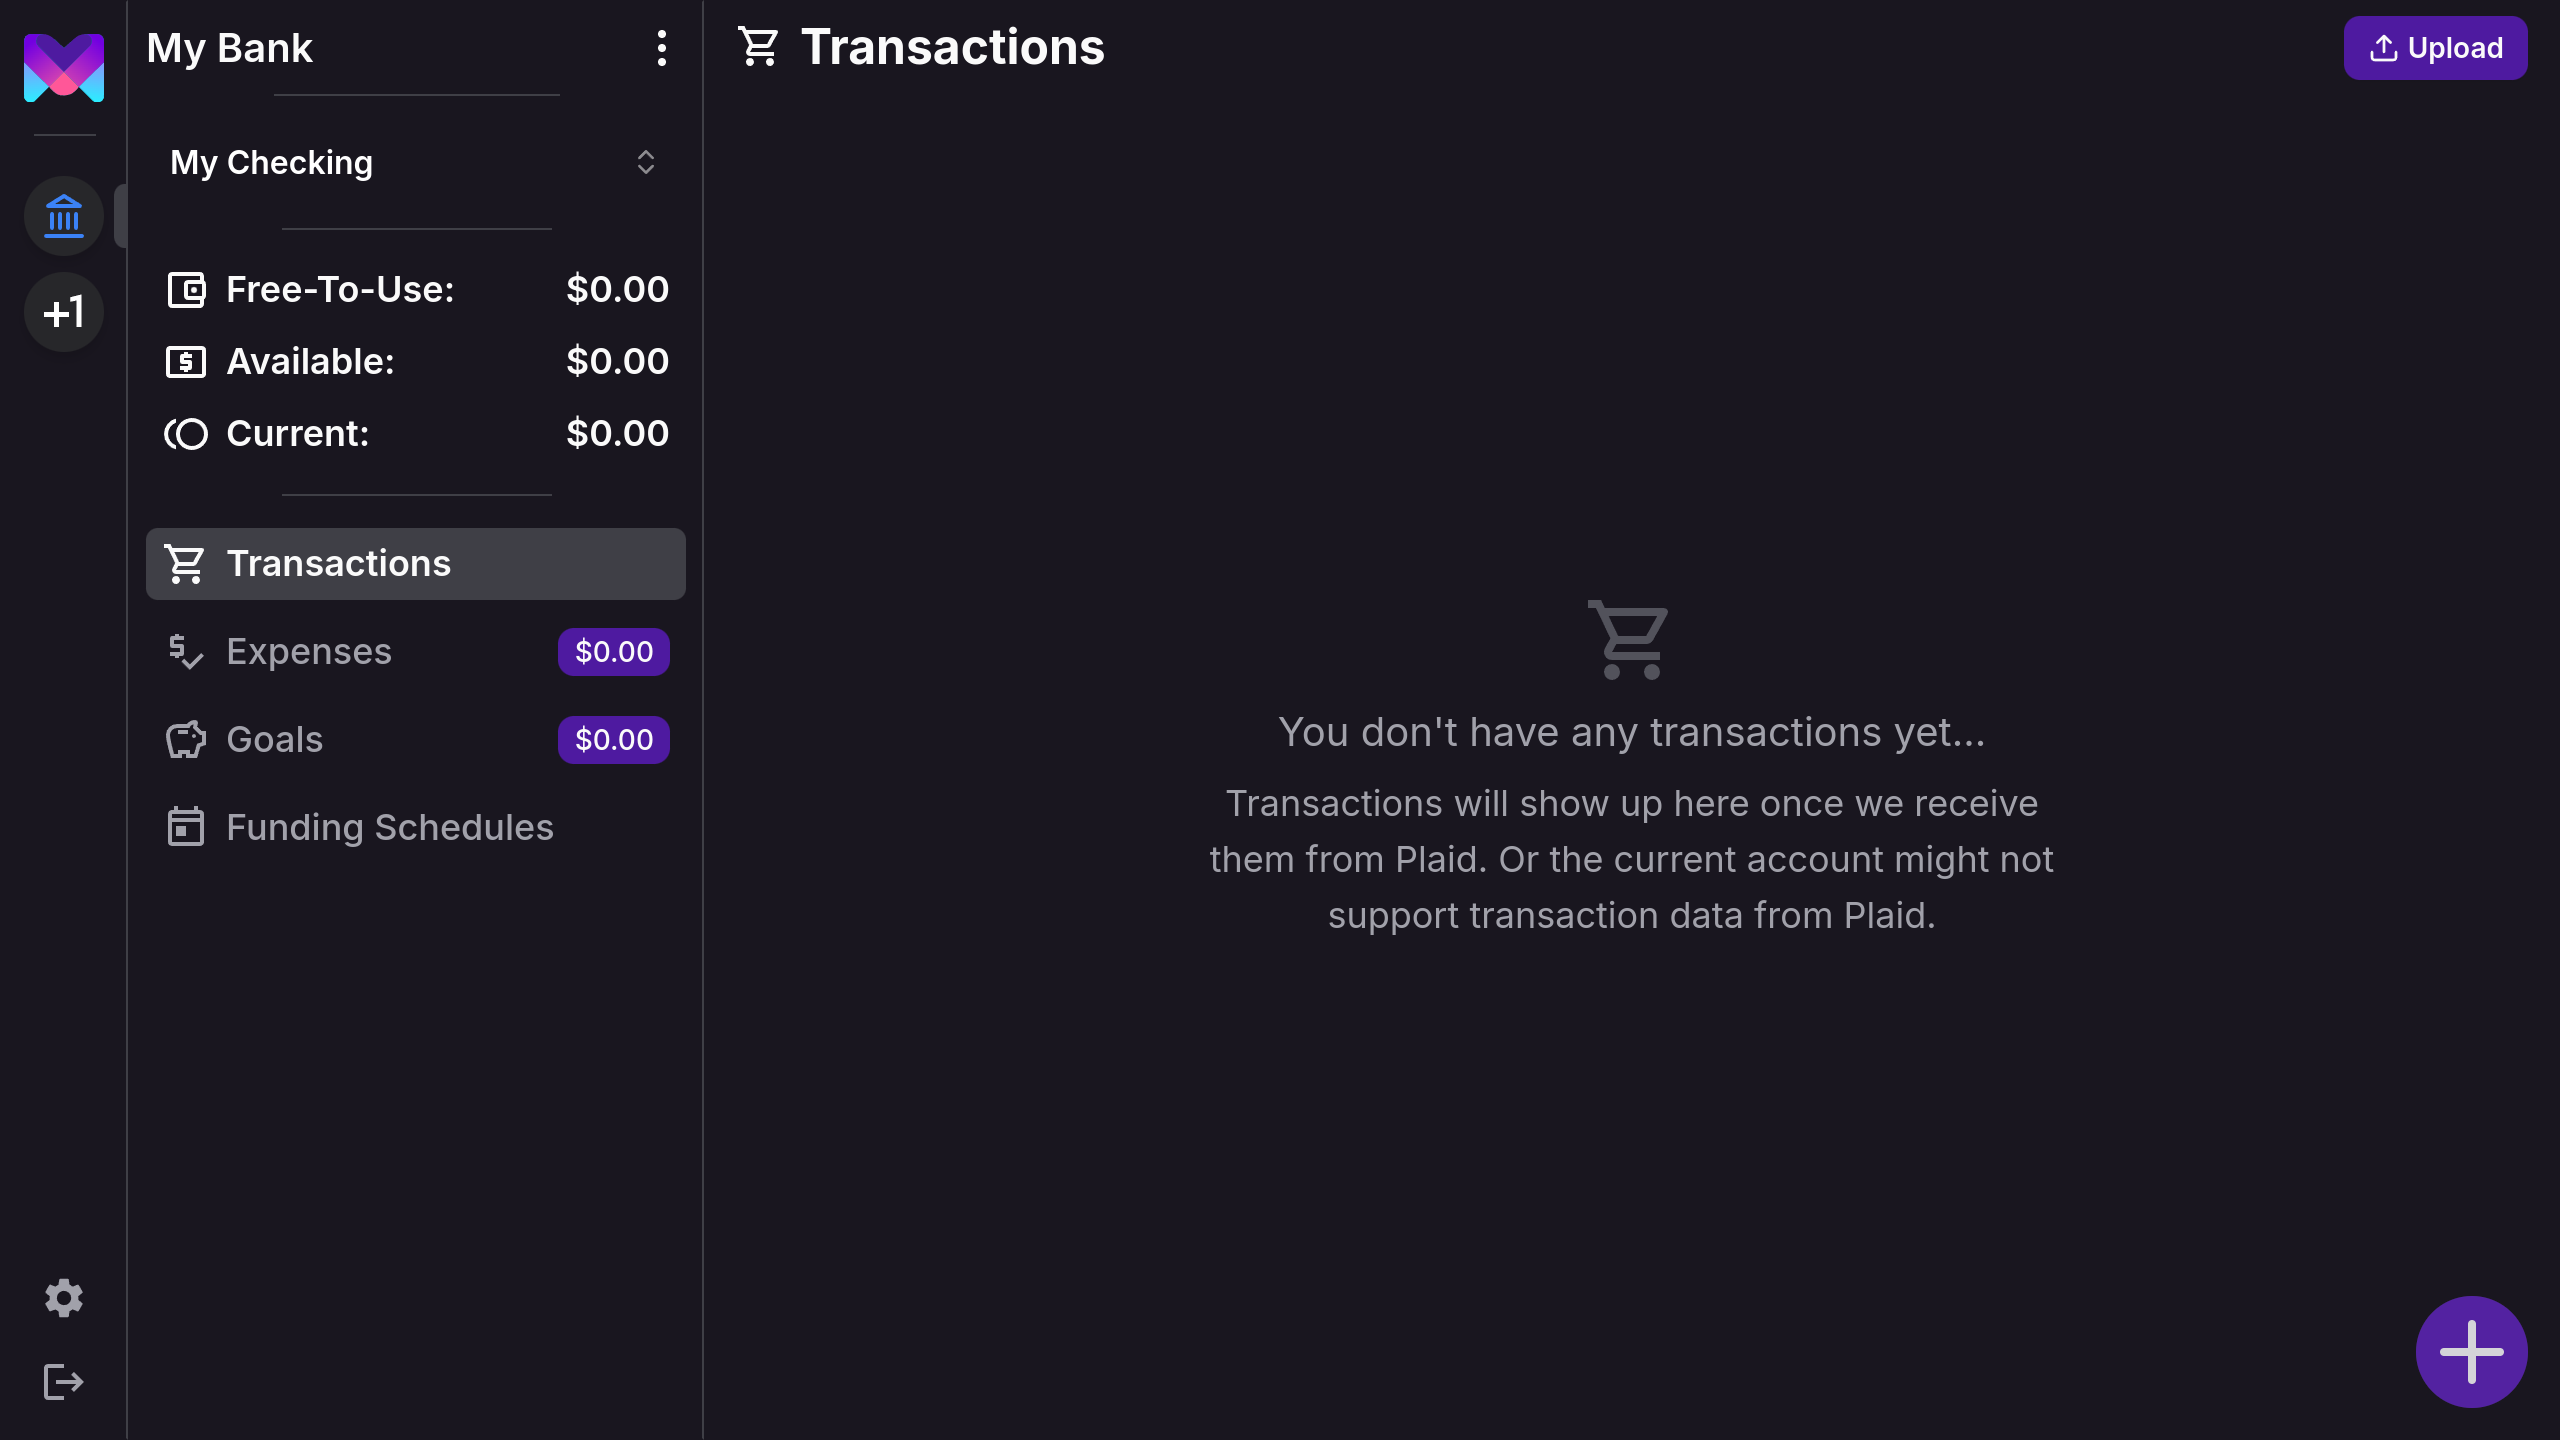Open the My Bank three-dot menu
The image size is (2560, 1440).
661,48
